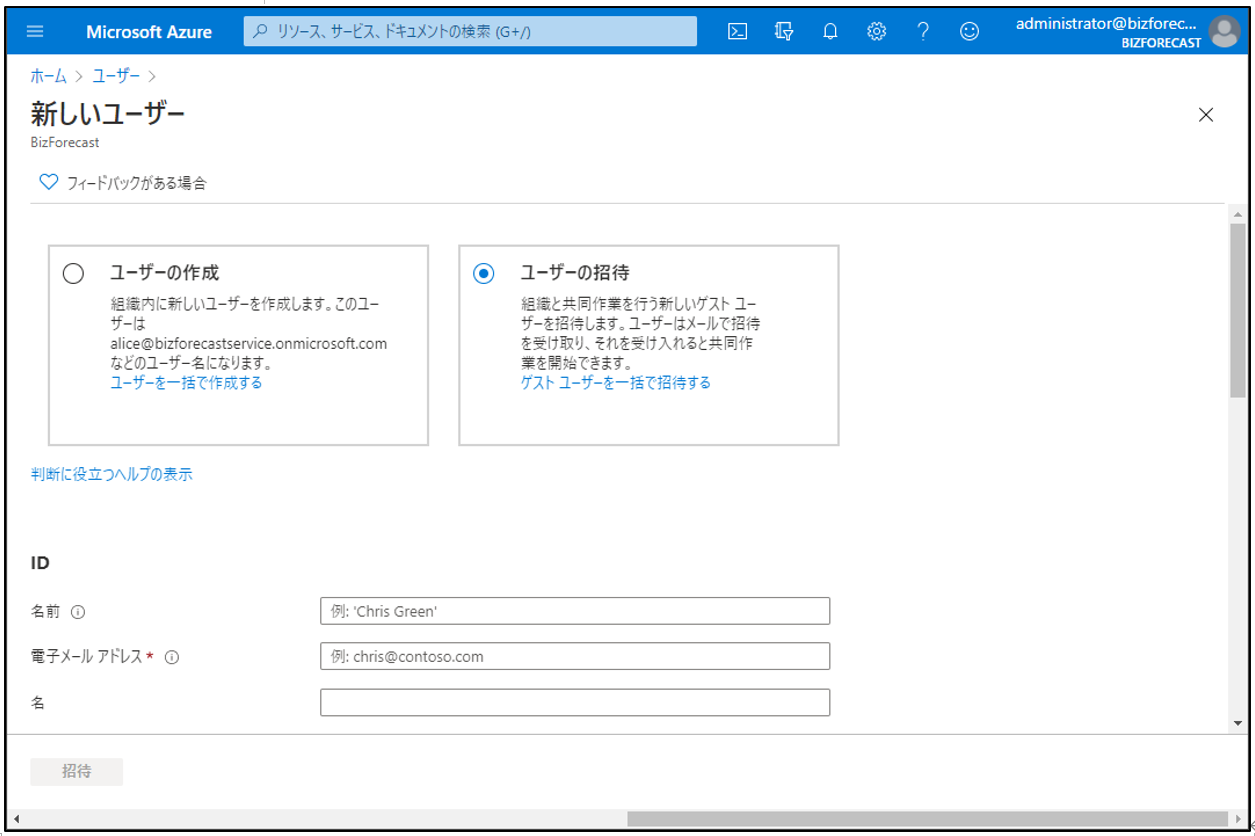Open portal settings gear
Image resolution: width=1255 pixels, height=836 pixels.
click(876, 31)
